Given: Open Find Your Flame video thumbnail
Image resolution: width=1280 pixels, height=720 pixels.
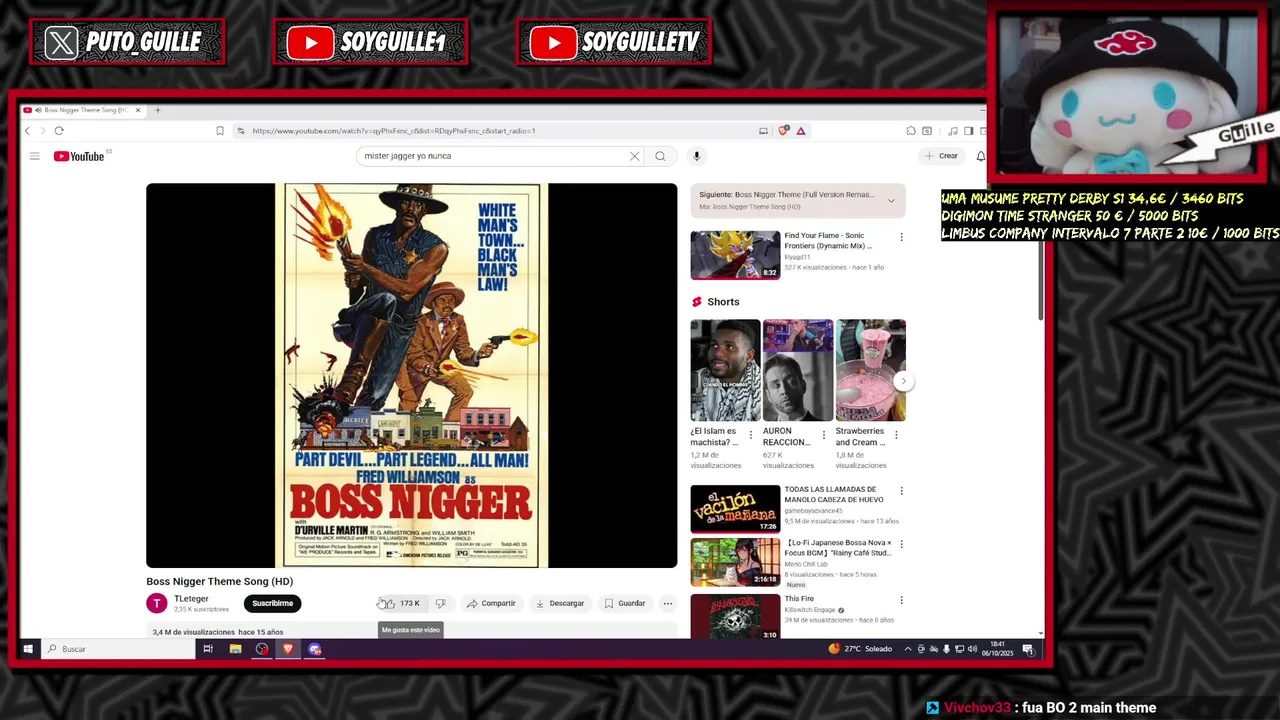Looking at the screenshot, I should tap(735, 255).
